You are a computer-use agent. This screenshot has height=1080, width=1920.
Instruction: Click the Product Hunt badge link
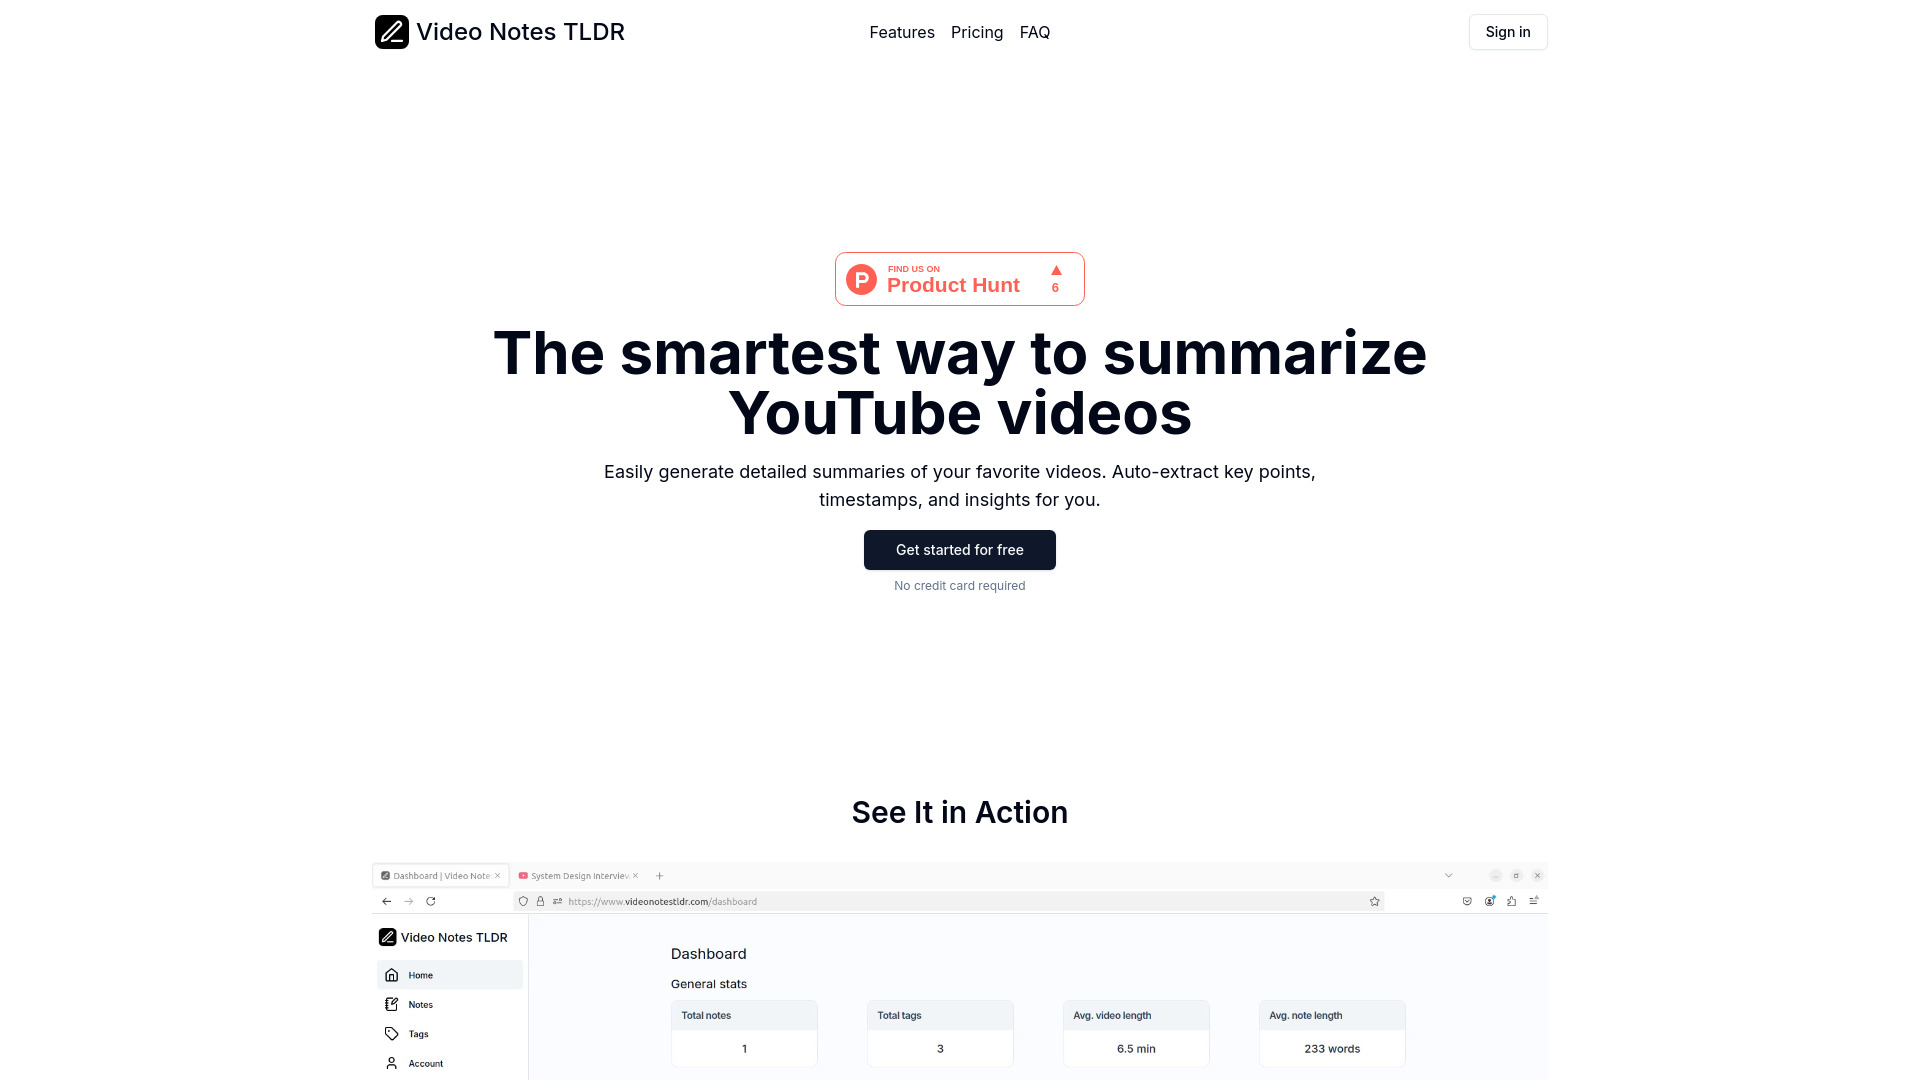click(960, 278)
